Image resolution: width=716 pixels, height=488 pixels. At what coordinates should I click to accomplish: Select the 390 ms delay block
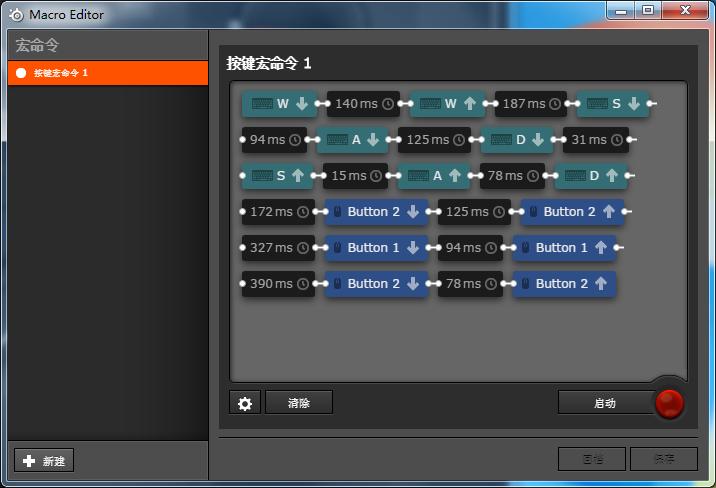pos(278,284)
